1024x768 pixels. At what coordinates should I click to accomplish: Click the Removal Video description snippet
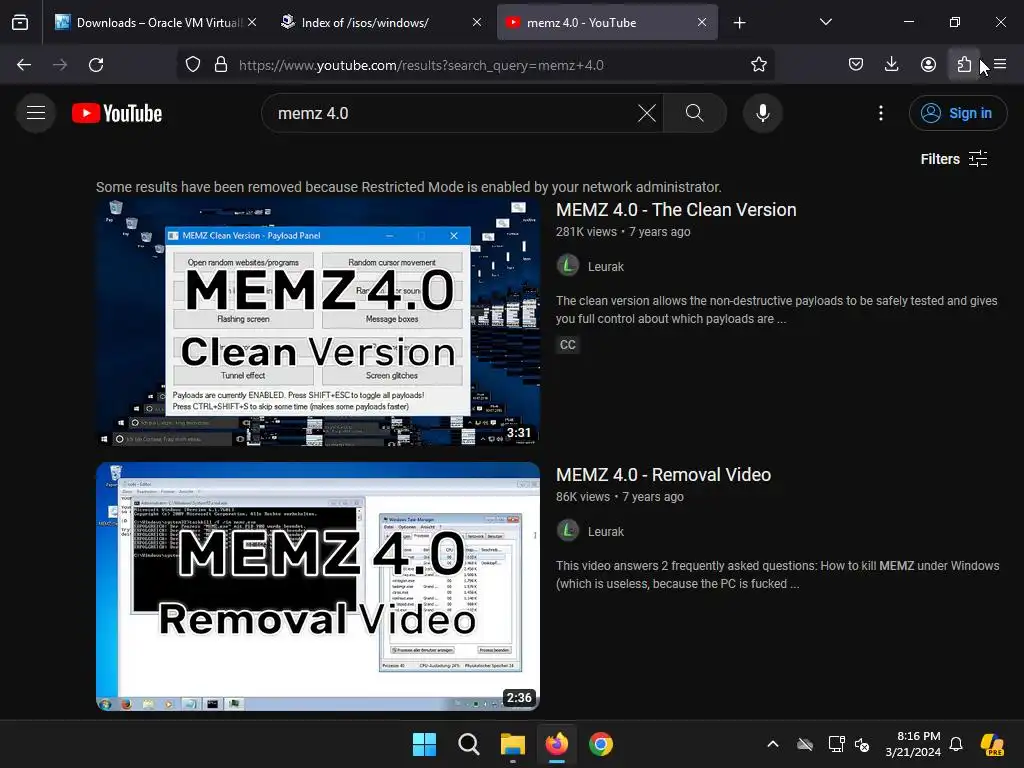coord(777,575)
